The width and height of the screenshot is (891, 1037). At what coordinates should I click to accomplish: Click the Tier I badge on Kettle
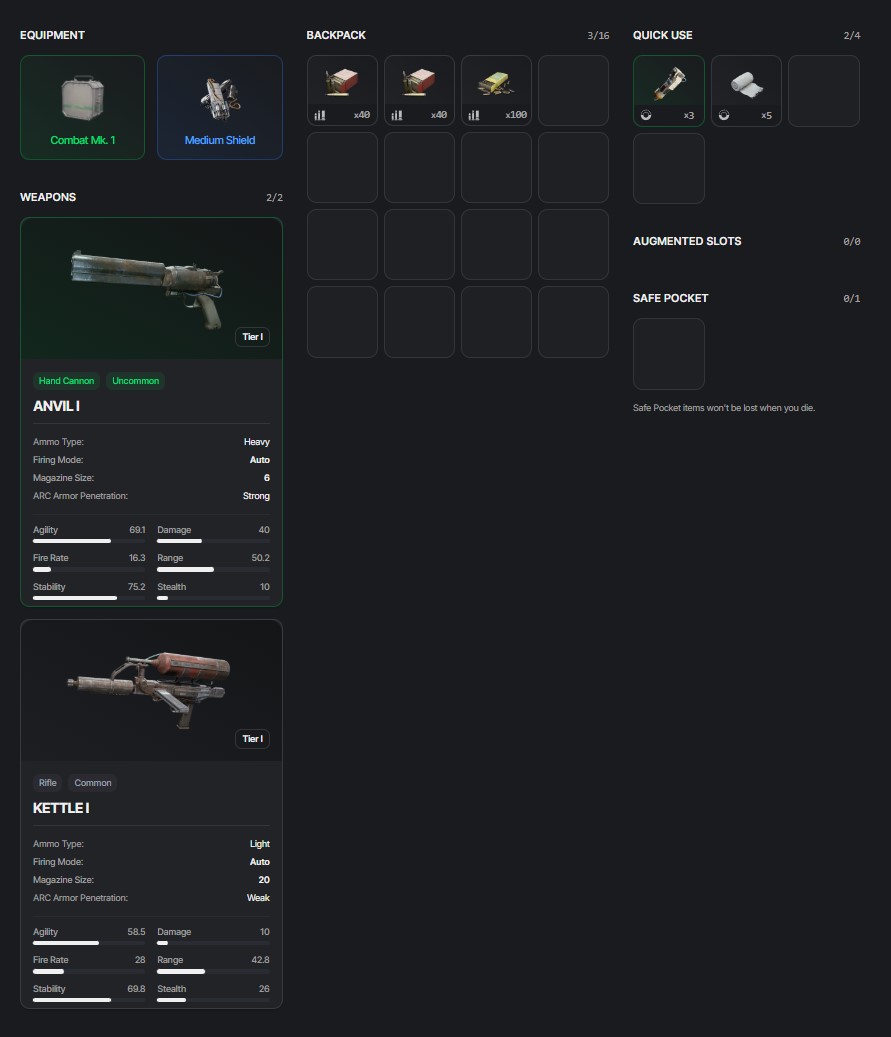[x=253, y=739]
